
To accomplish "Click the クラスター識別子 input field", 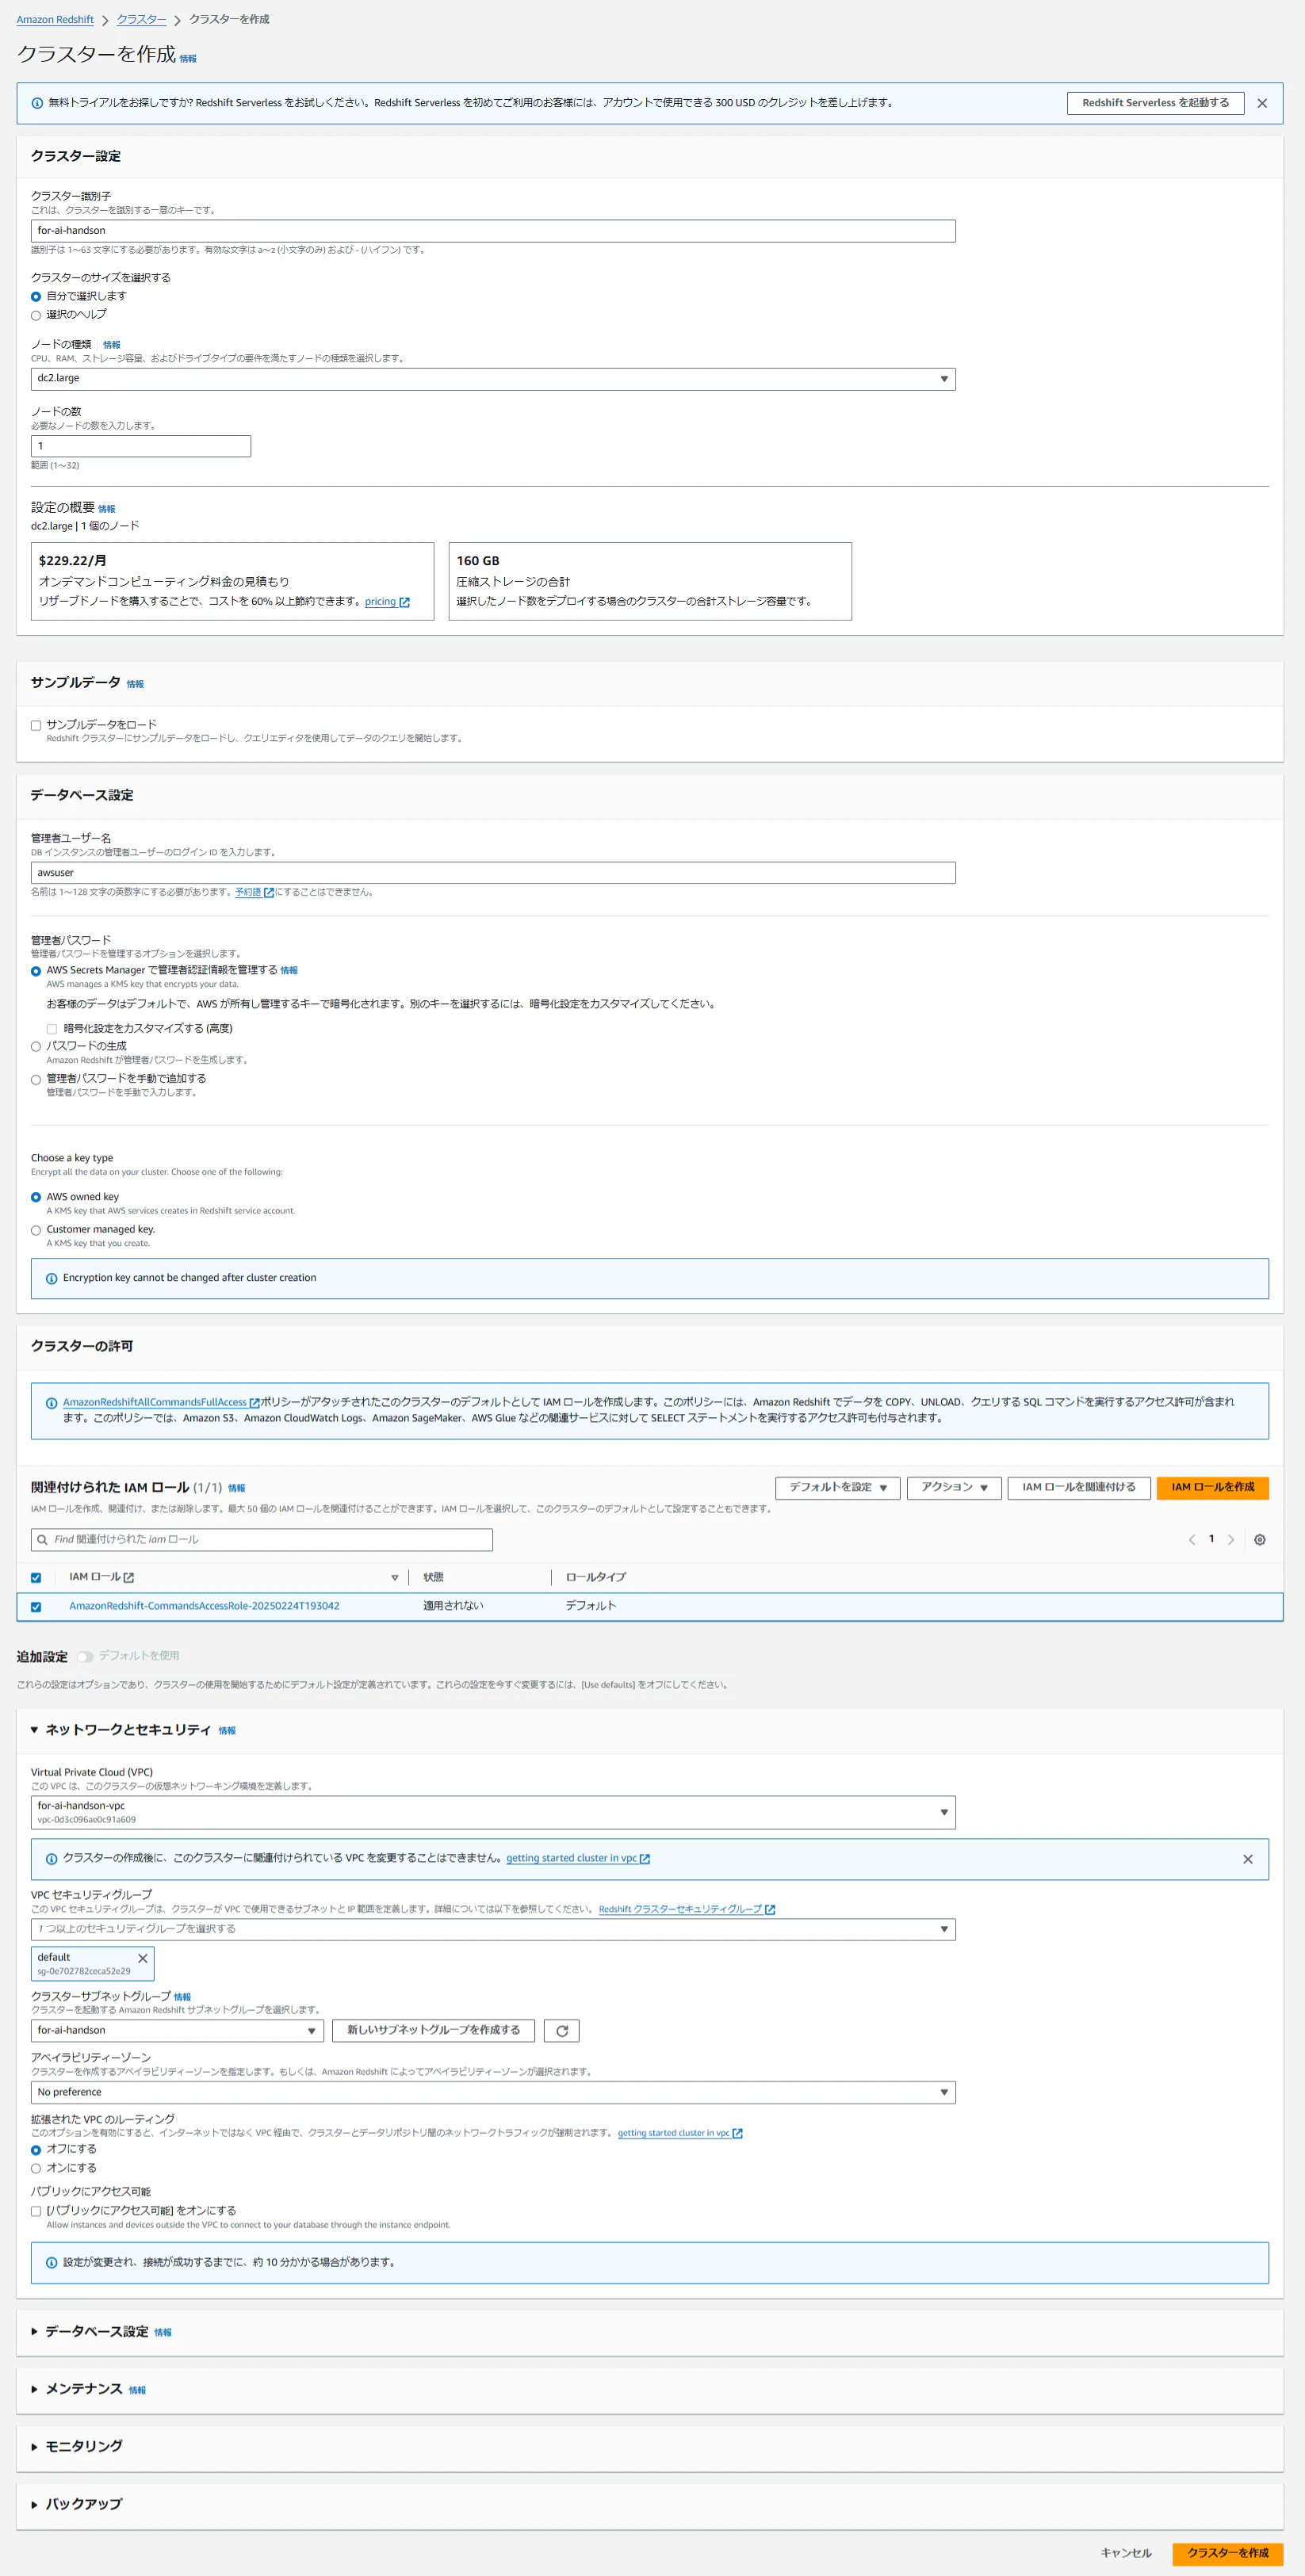I will click(x=493, y=231).
